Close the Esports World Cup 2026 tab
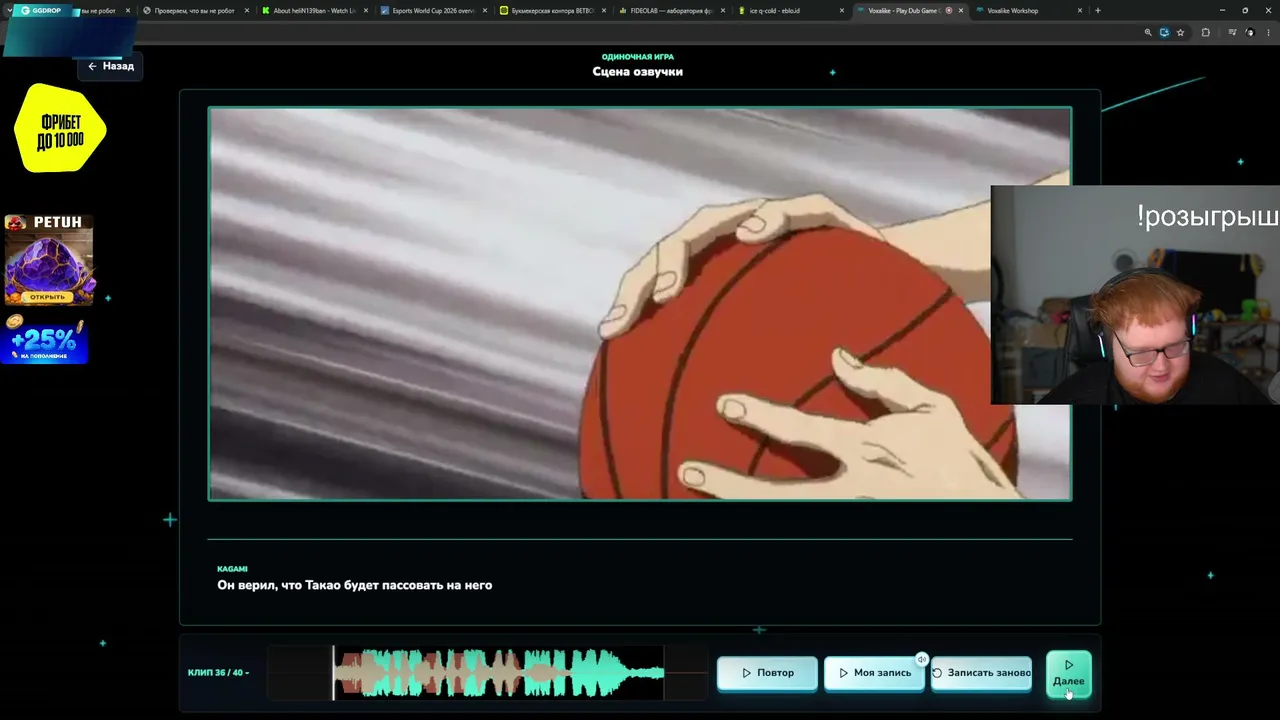 point(485,11)
